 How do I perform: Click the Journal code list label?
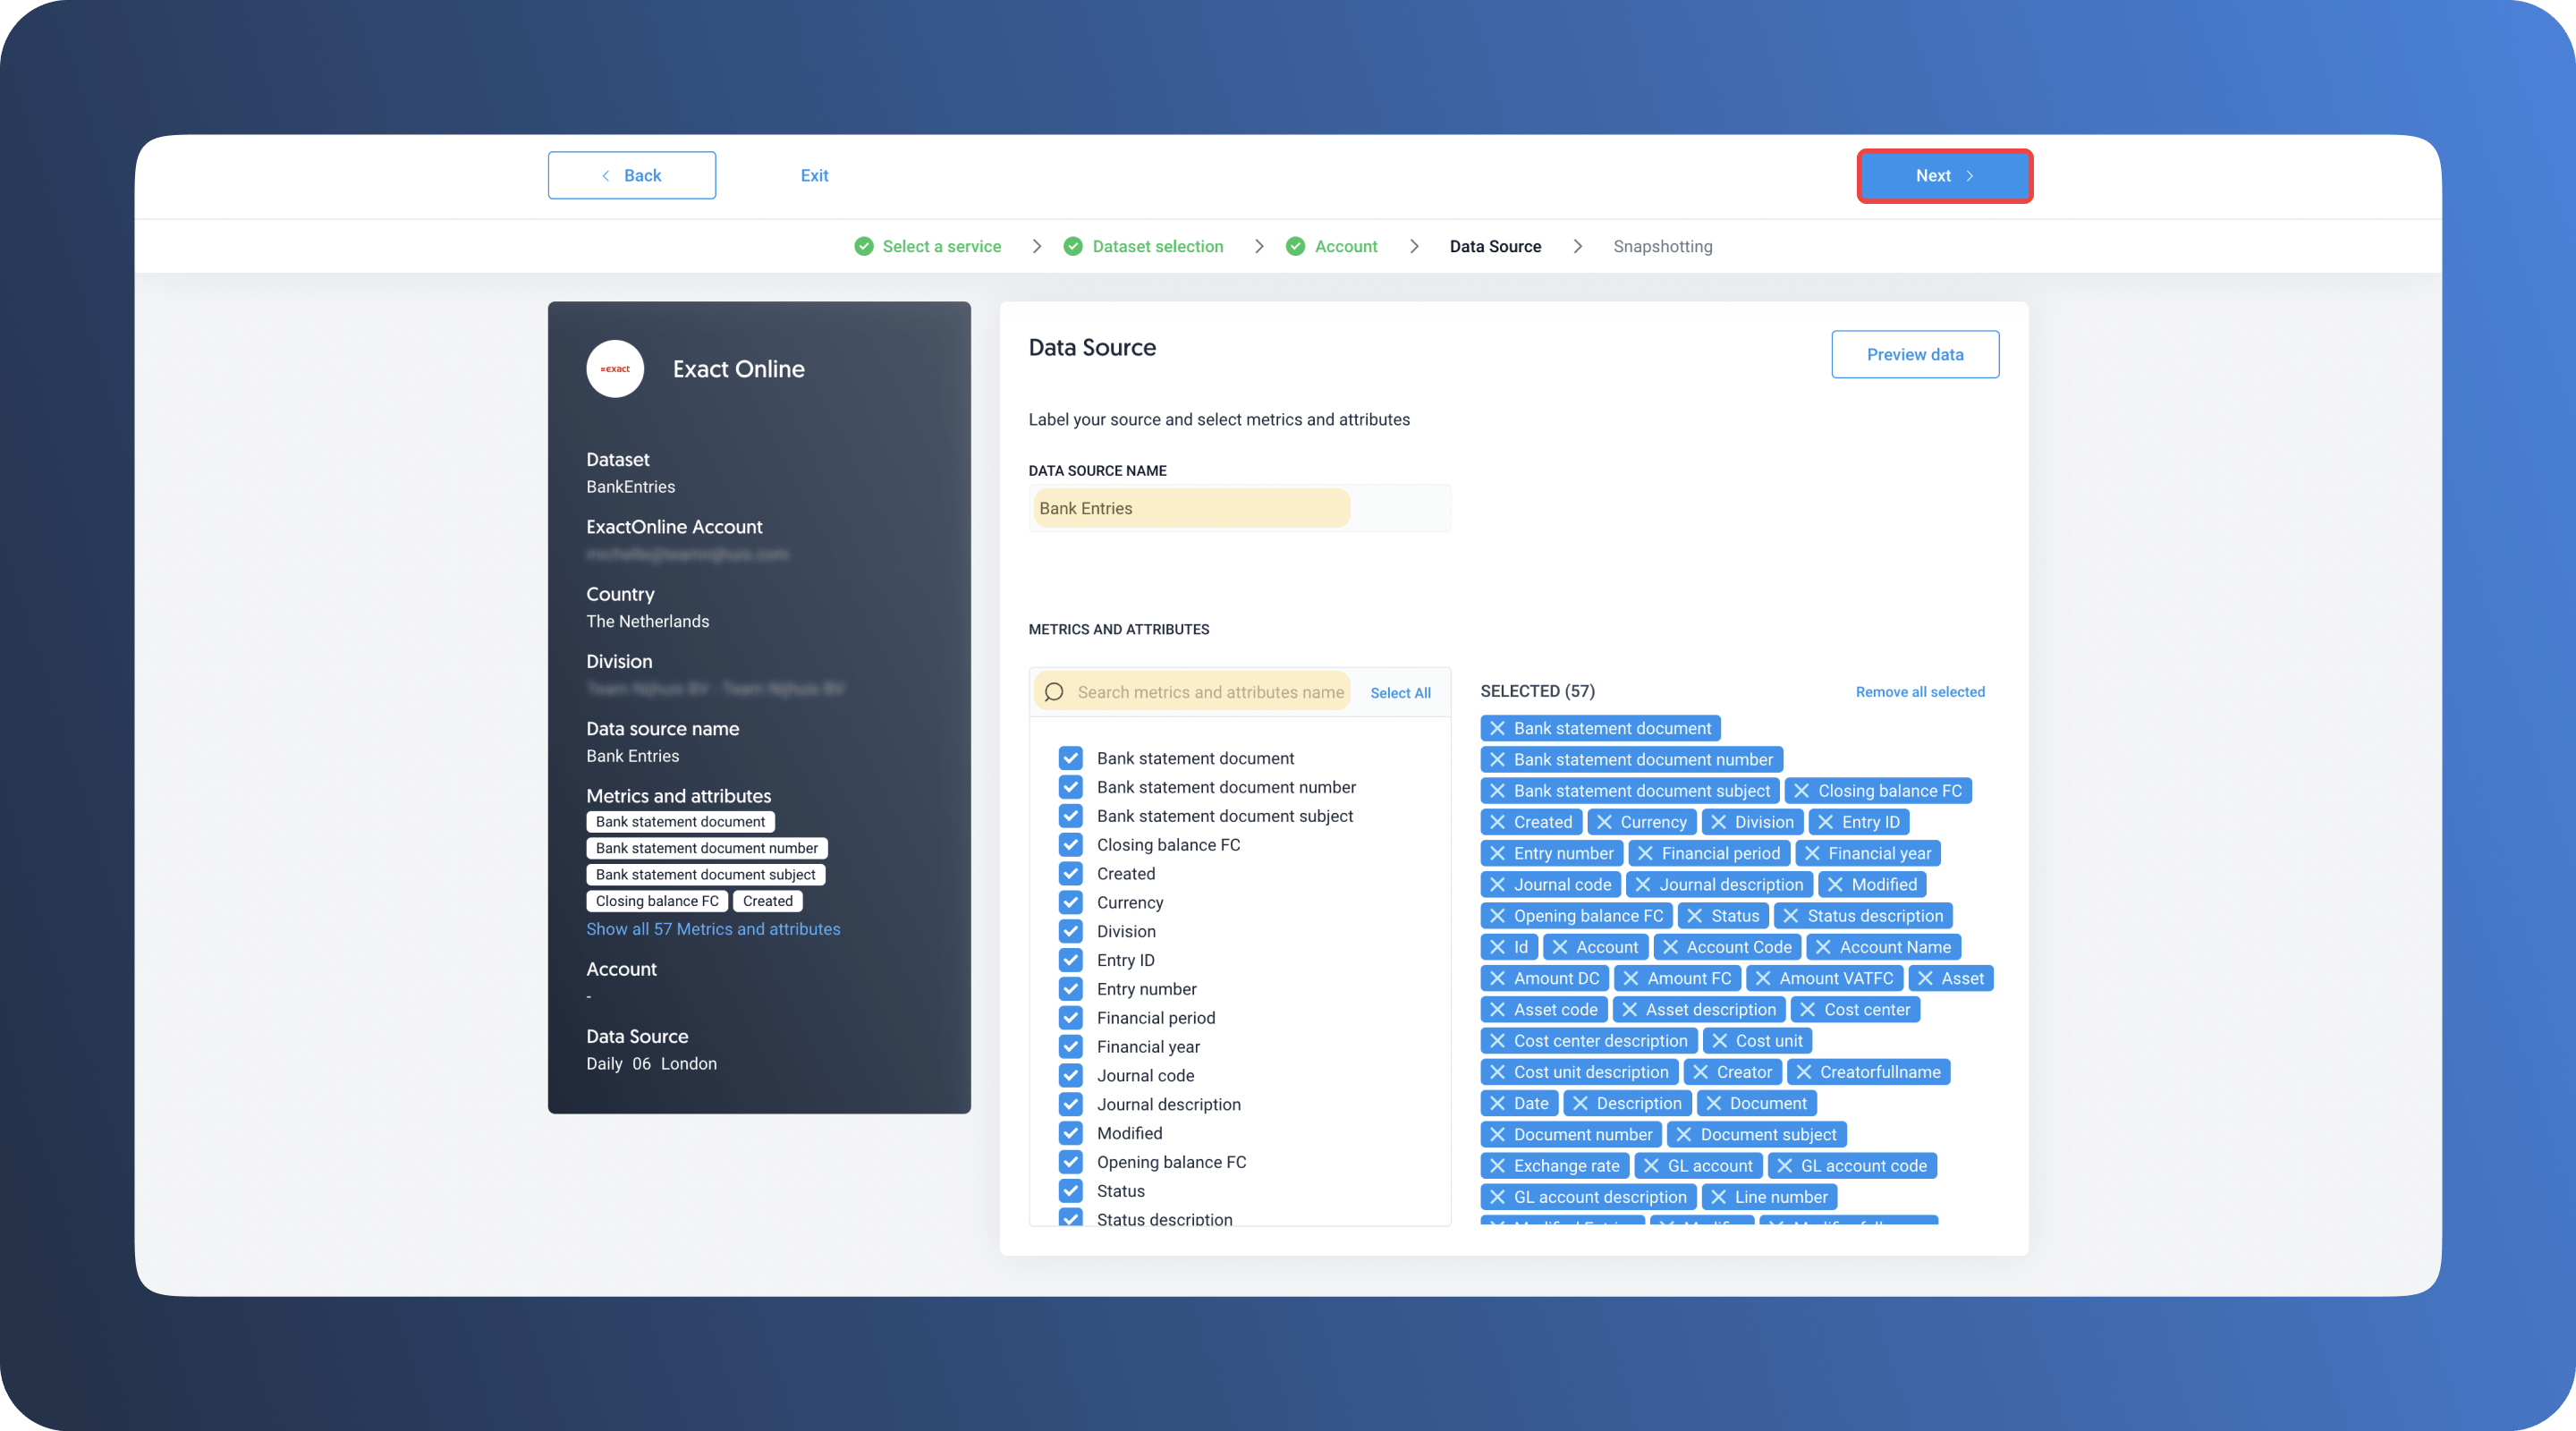[1145, 1075]
